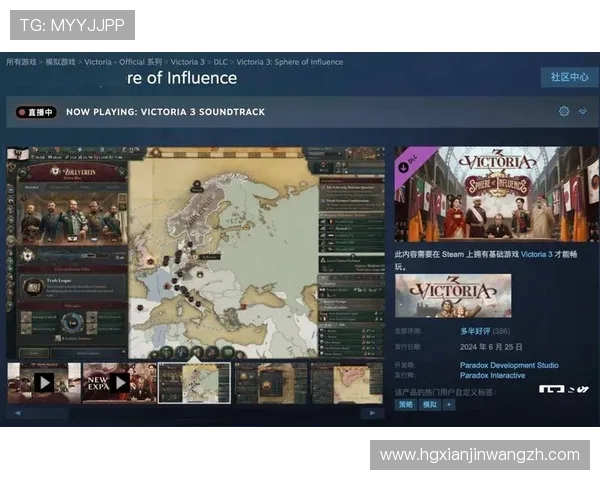The height and width of the screenshot is (480, 600).
Task: Collapse the Now Playing broadcast panel
Action: [583, 112]
